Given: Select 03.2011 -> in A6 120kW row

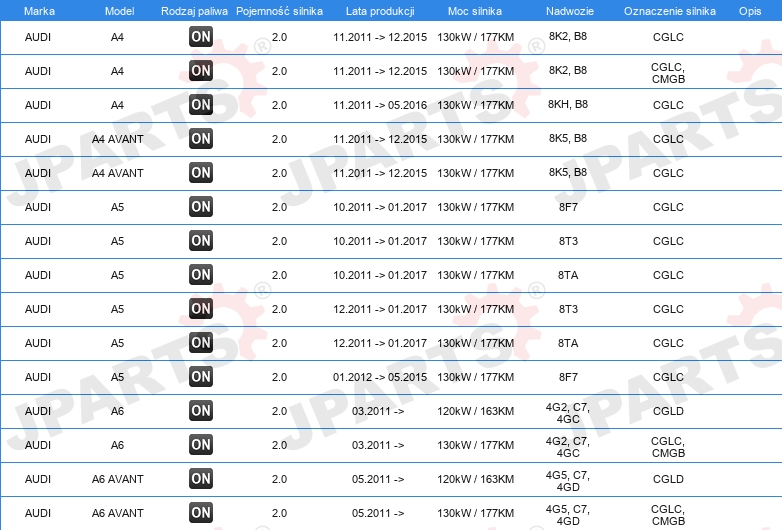Looking at the screenshot, I should tap(378, 411).
